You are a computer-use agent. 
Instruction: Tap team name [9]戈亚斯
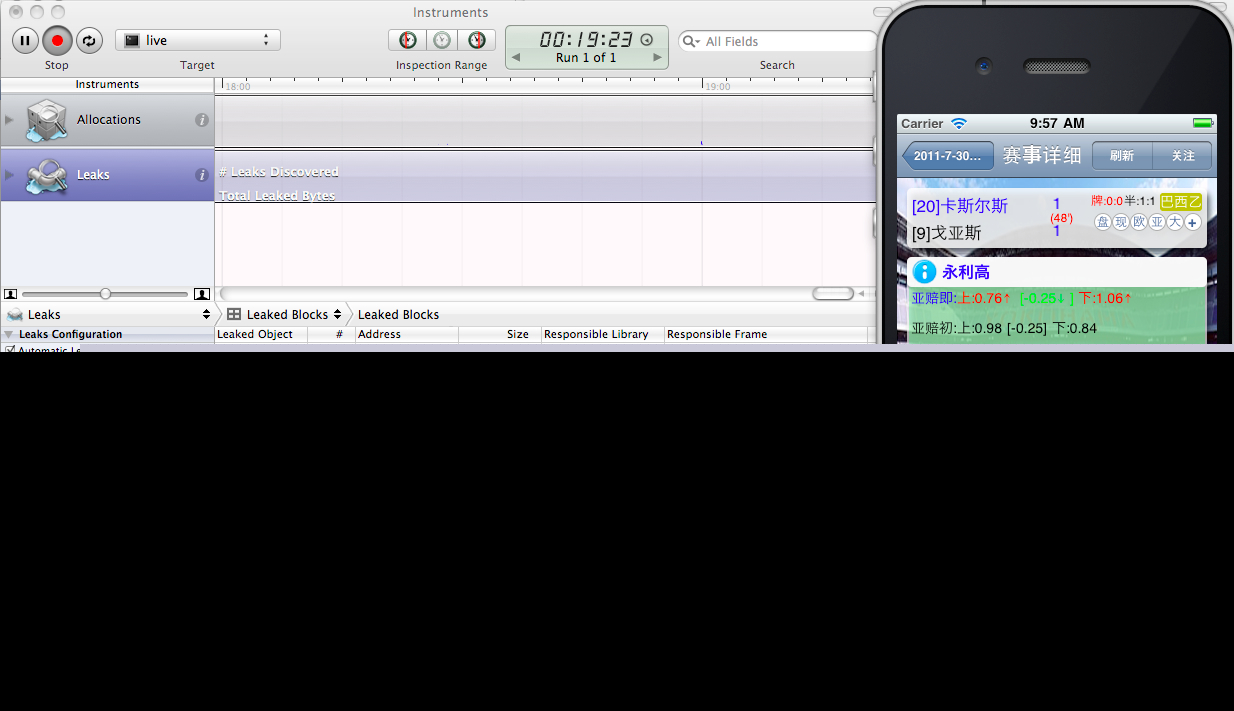point(947,233)
